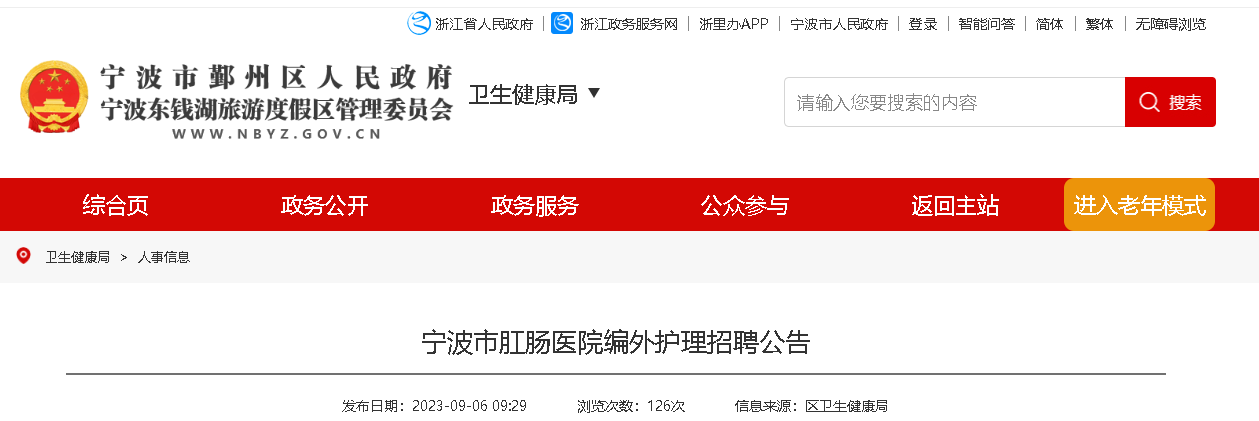Open 无障碍浏览 accessibility browsing
The width and height of the screenshot is (1259, 421).
tap(1171, 24)
